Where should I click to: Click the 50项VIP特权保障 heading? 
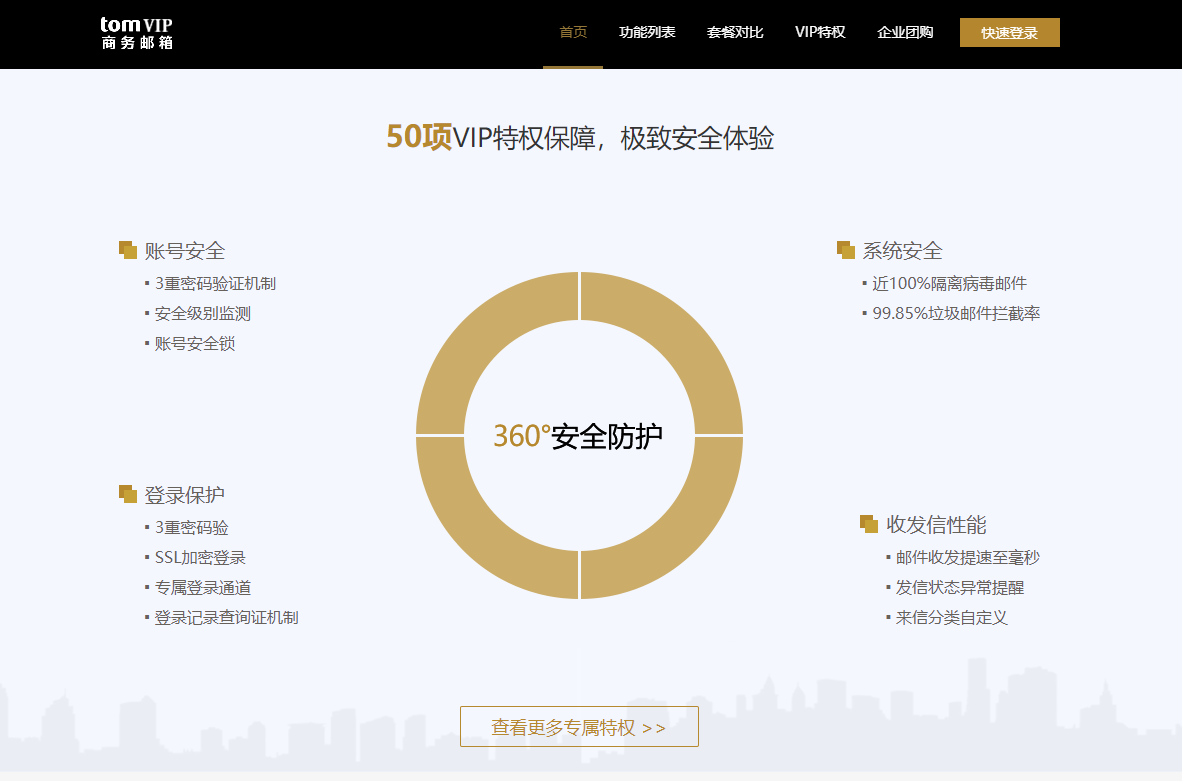click(x=580, y=138)
